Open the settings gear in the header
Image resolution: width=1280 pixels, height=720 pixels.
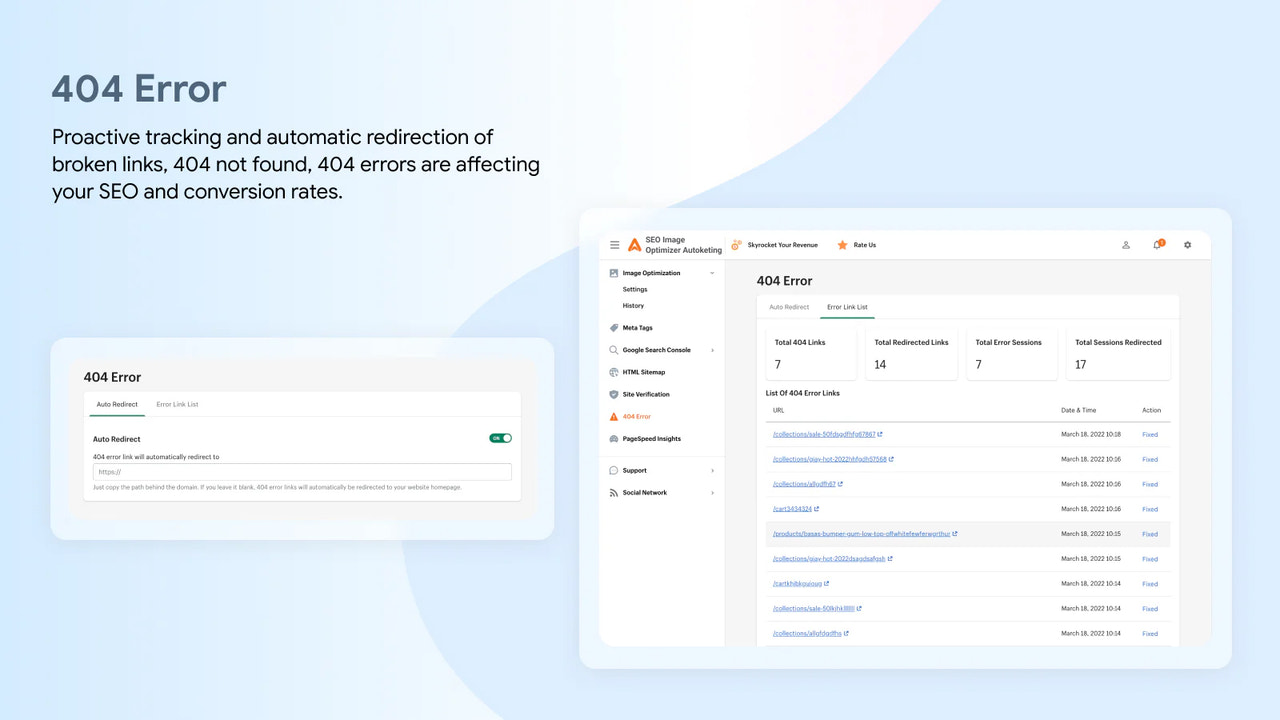click(1187, 244)
